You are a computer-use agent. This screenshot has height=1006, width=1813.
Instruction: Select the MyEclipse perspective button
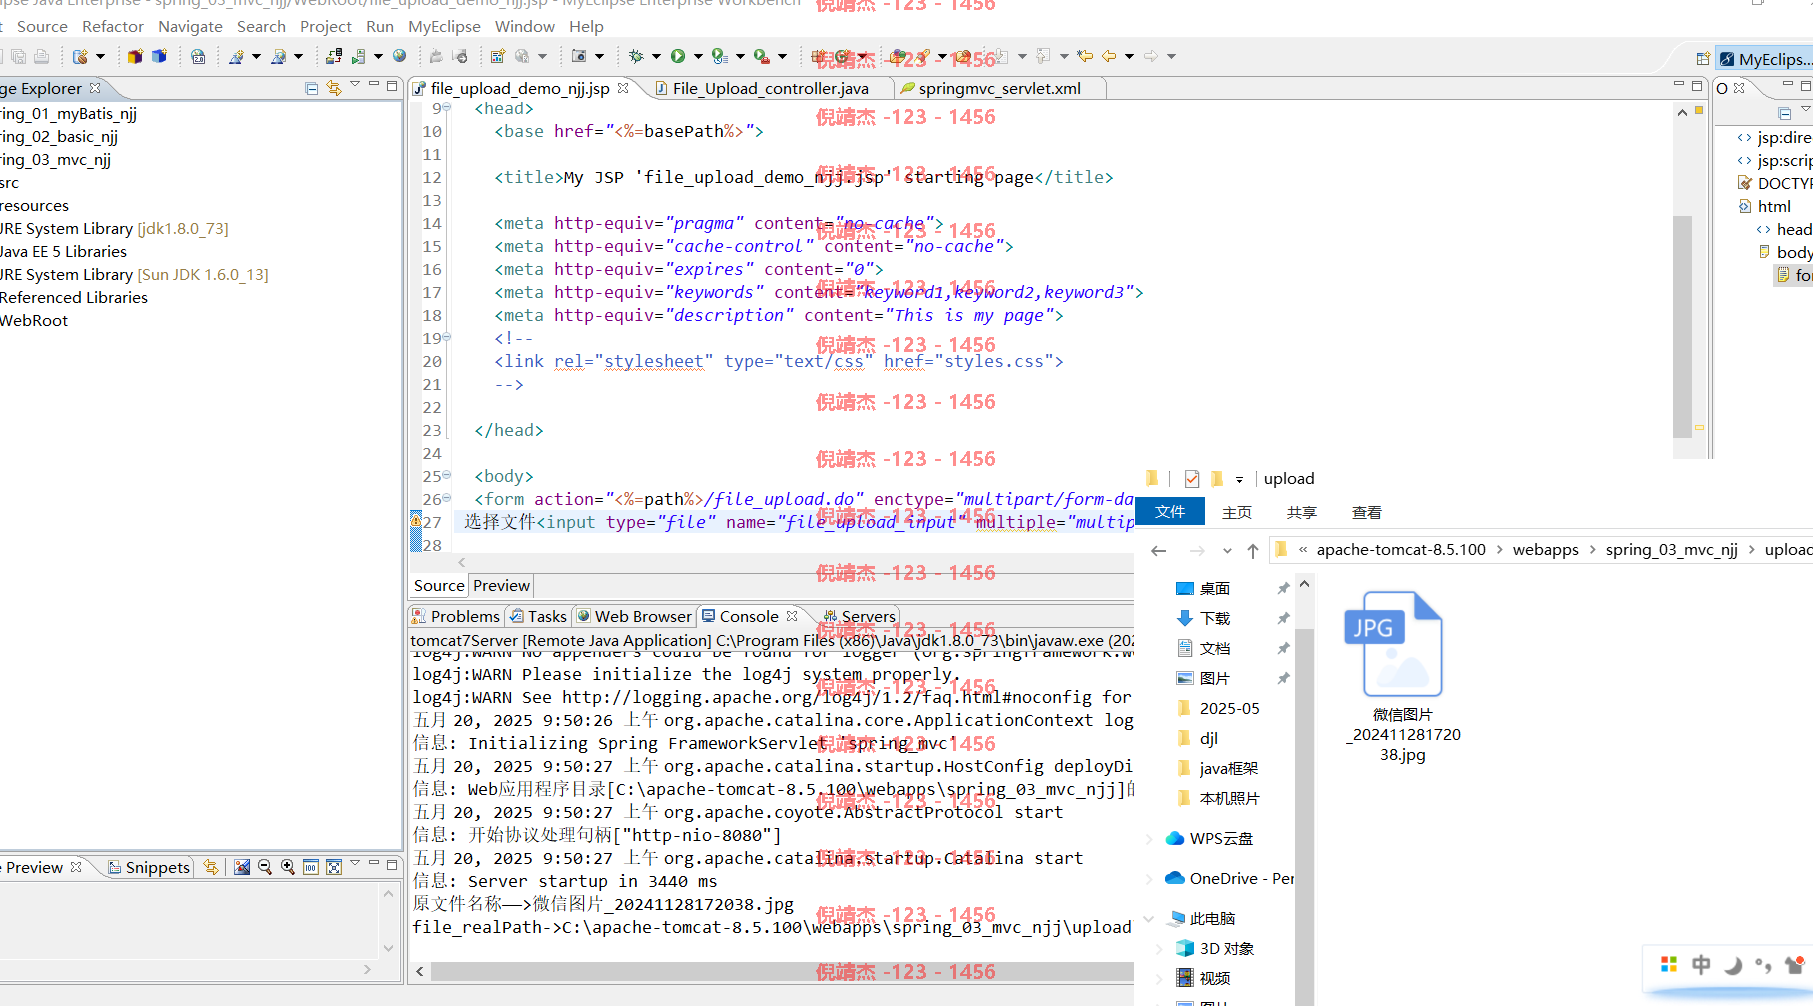1765,59
